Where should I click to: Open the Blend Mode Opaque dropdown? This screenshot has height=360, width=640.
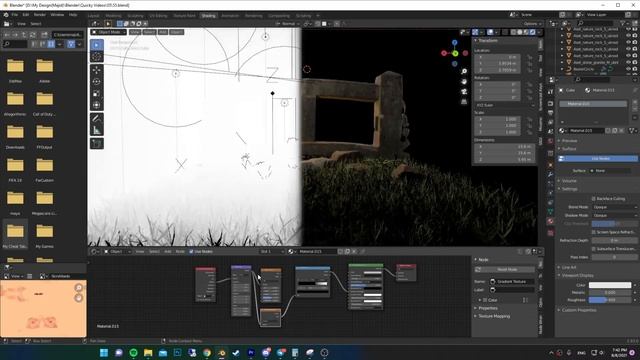(x=614, y=207)
